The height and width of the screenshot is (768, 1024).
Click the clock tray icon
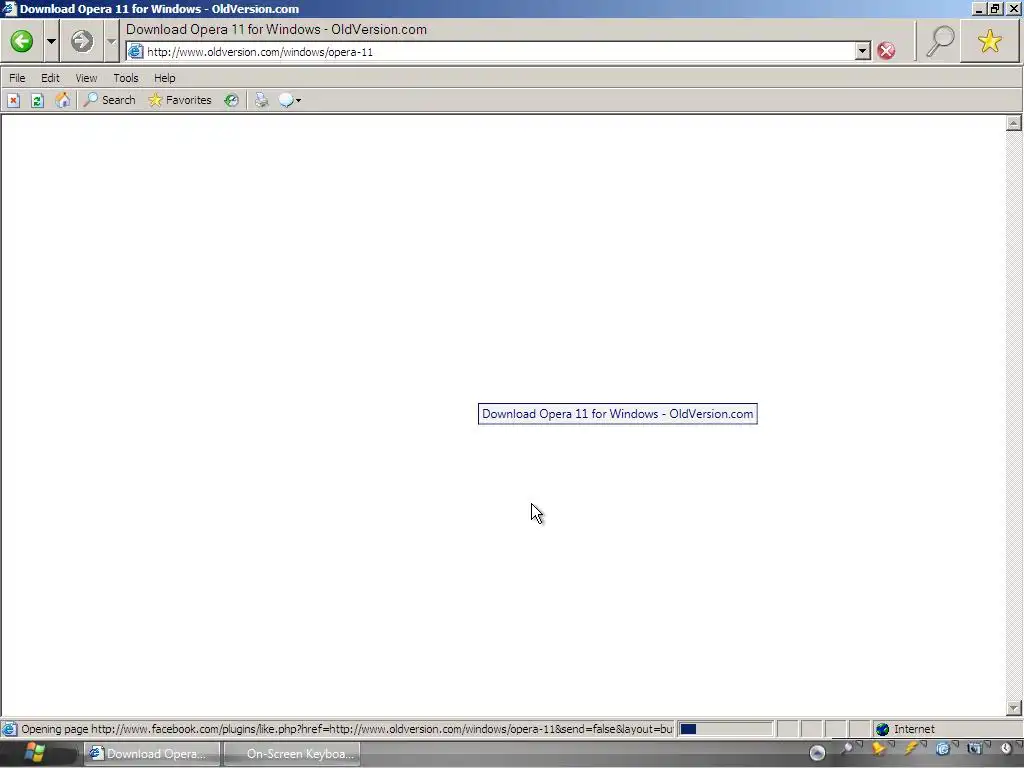(x=1006, y=749)
